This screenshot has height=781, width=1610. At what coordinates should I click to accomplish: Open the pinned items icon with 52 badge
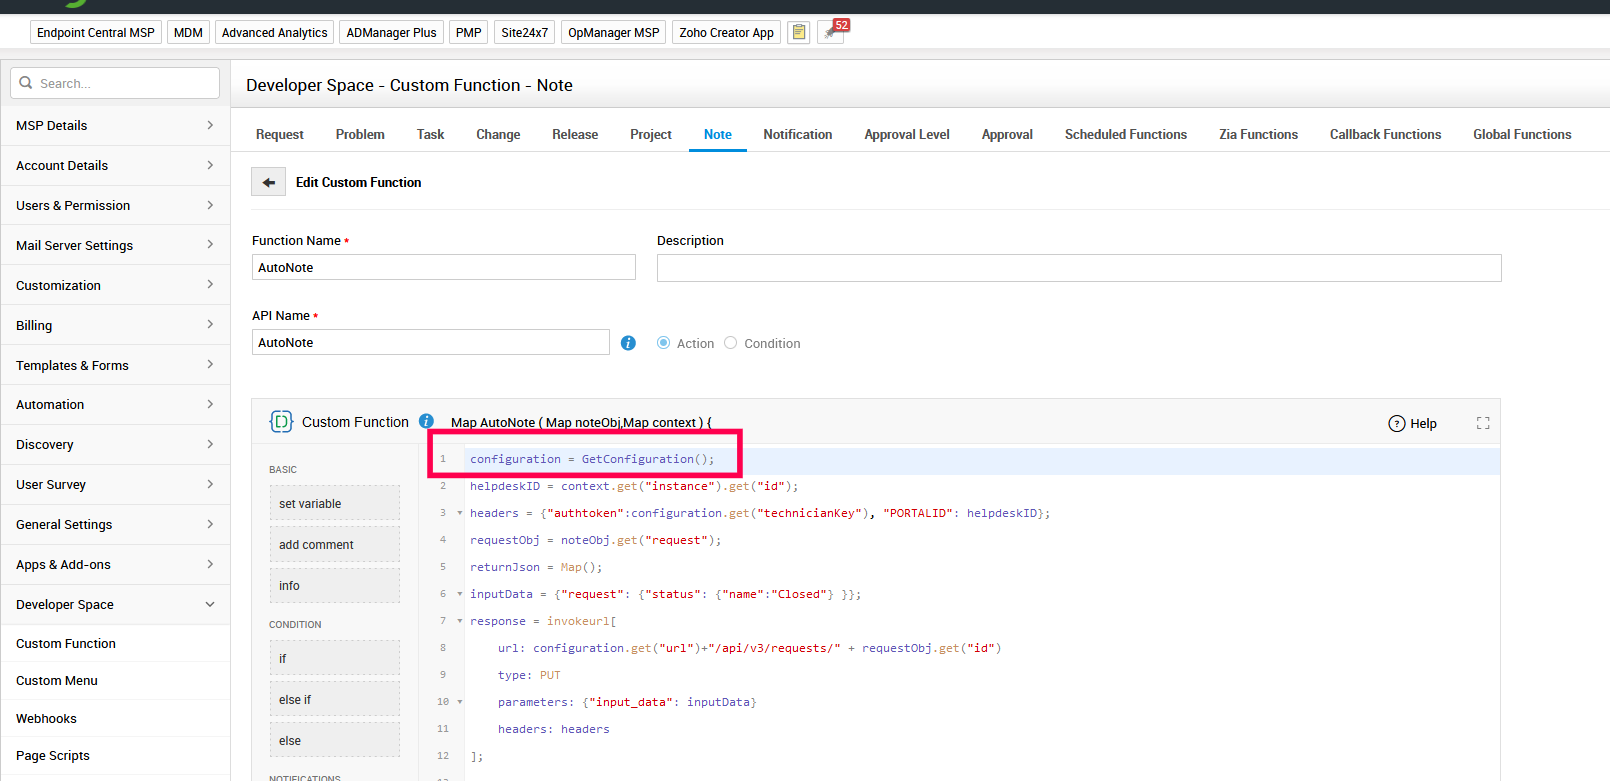pos(830,33)
